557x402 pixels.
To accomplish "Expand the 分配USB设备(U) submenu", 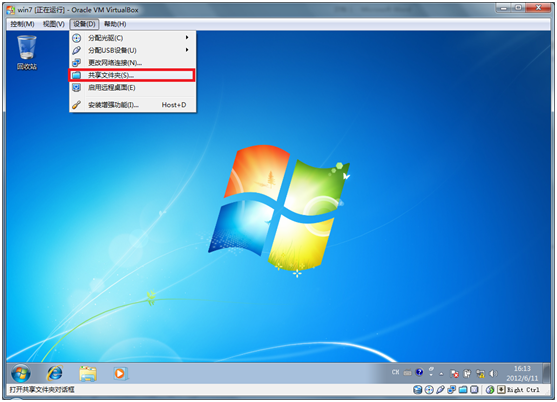I will click(x=132, y=50).
